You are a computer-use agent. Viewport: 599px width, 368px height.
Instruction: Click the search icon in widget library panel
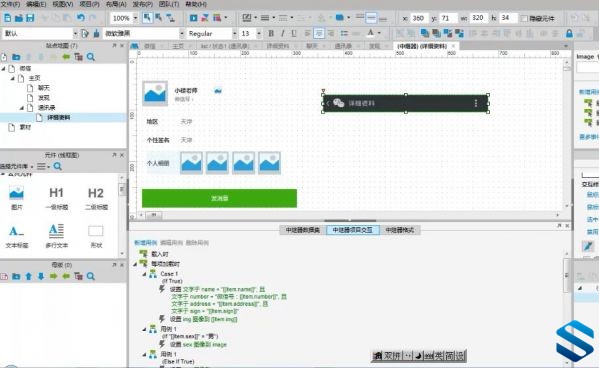click(57, 166)
